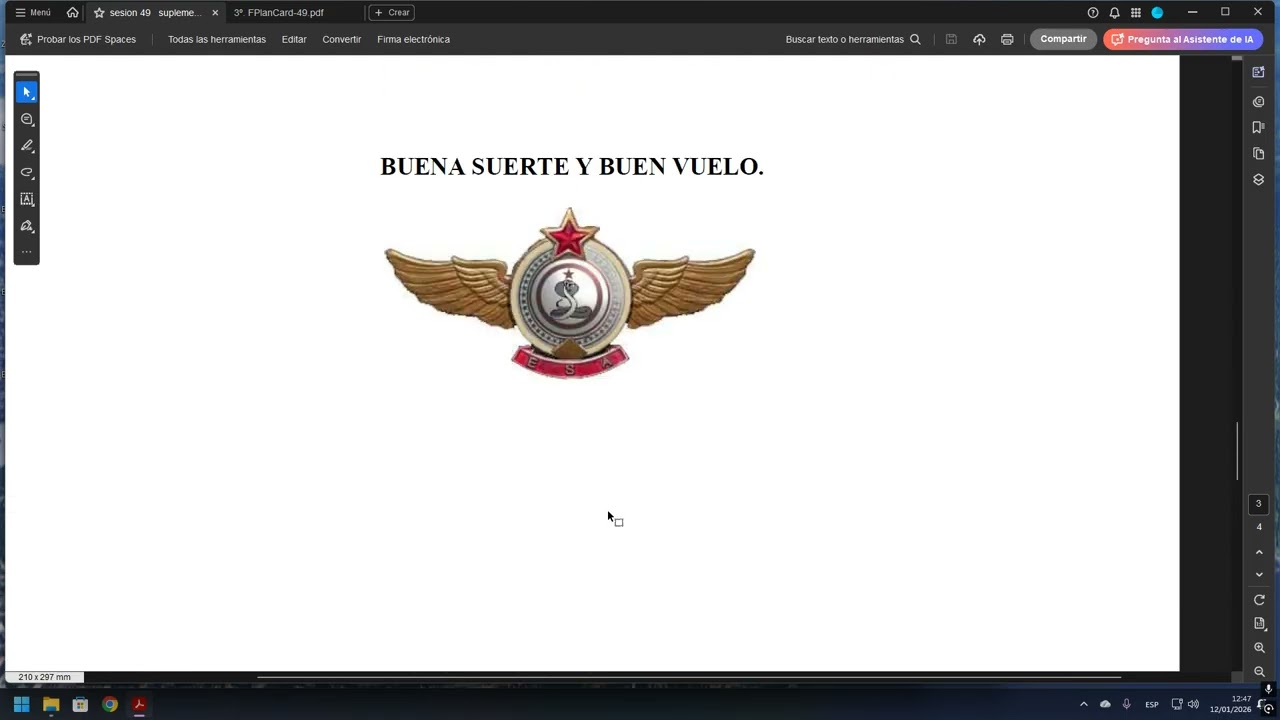The width and height of the screenshot is (1280, 720).
Task: Open the layers panel
Action: click(1259, 179)
